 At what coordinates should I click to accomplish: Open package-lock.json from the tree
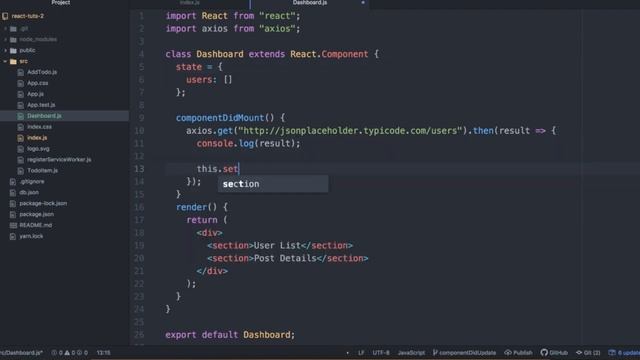point(43,204)
